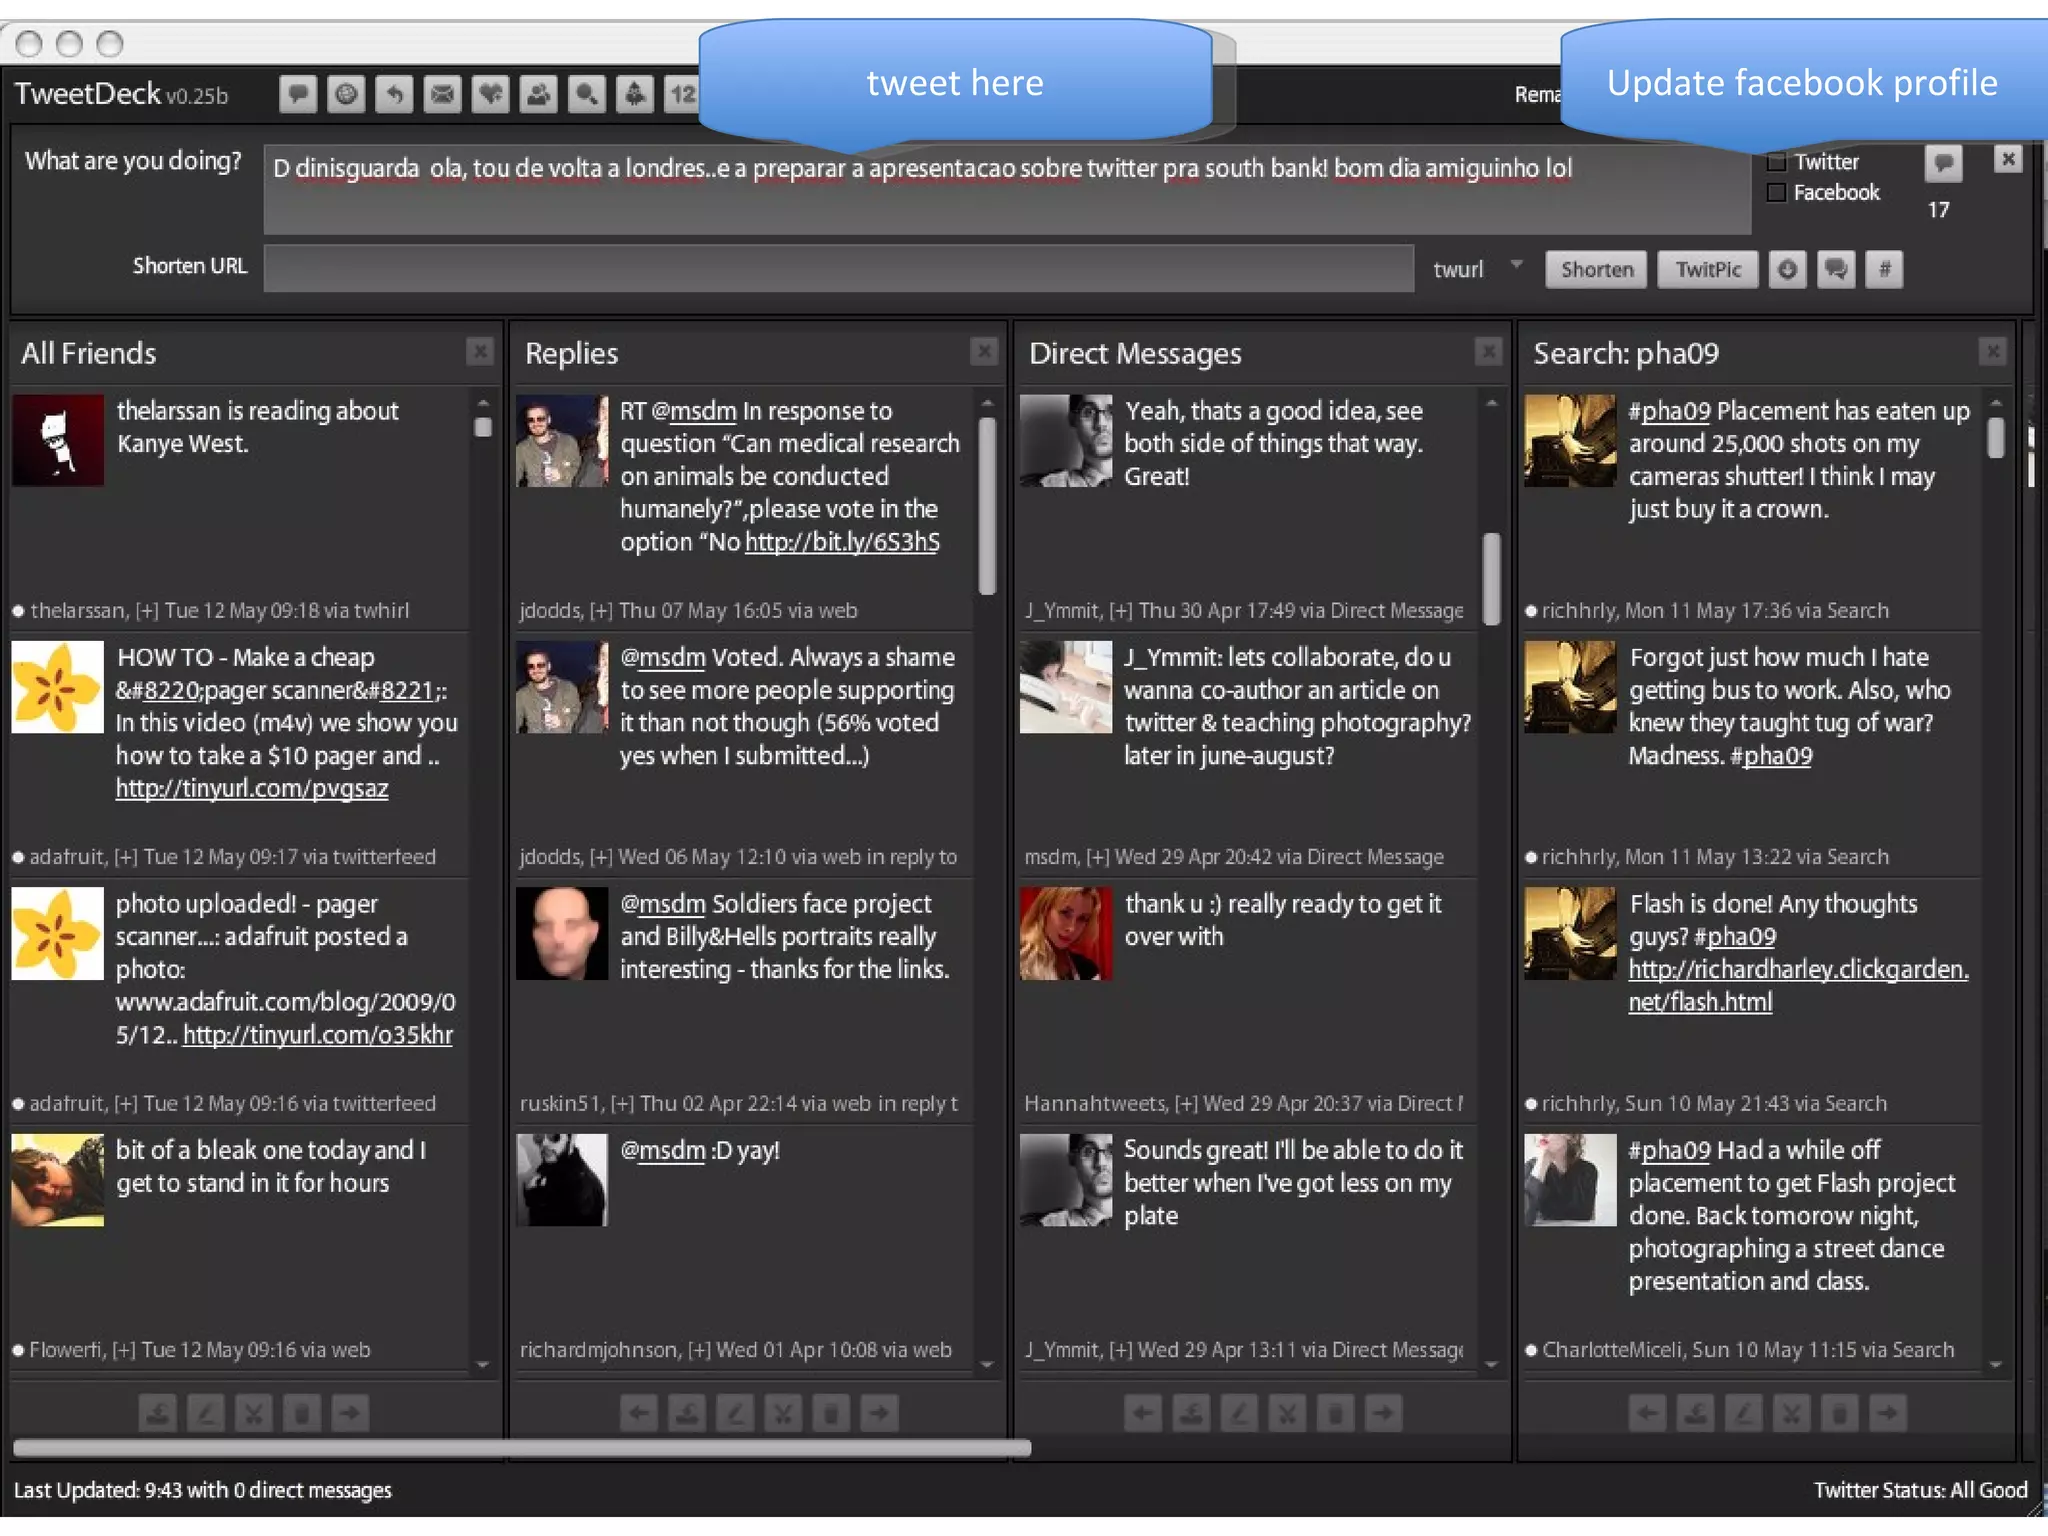Image resolution: width=2048 pixels, height=1536 pixels.
Task: Click right-arrow icon under All Friends column
Action: tap(350, 1413)
